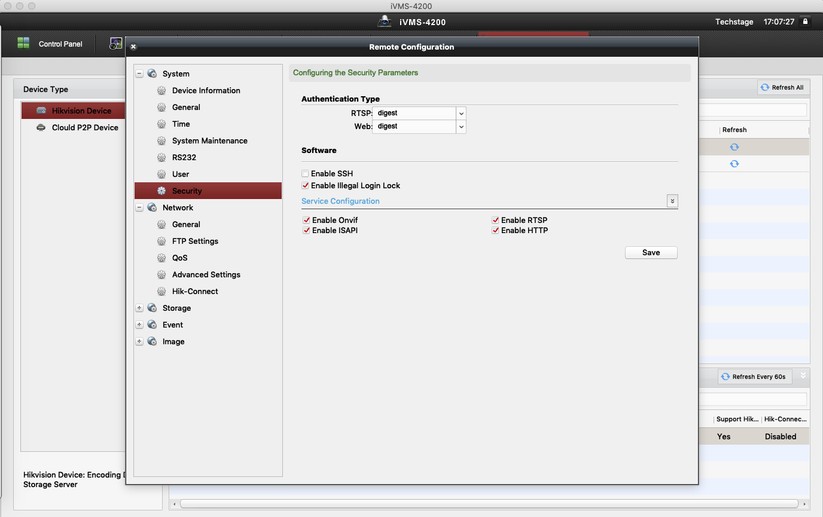Open the Control Panel tab
The image size is (823, 517).
[50, 44]
